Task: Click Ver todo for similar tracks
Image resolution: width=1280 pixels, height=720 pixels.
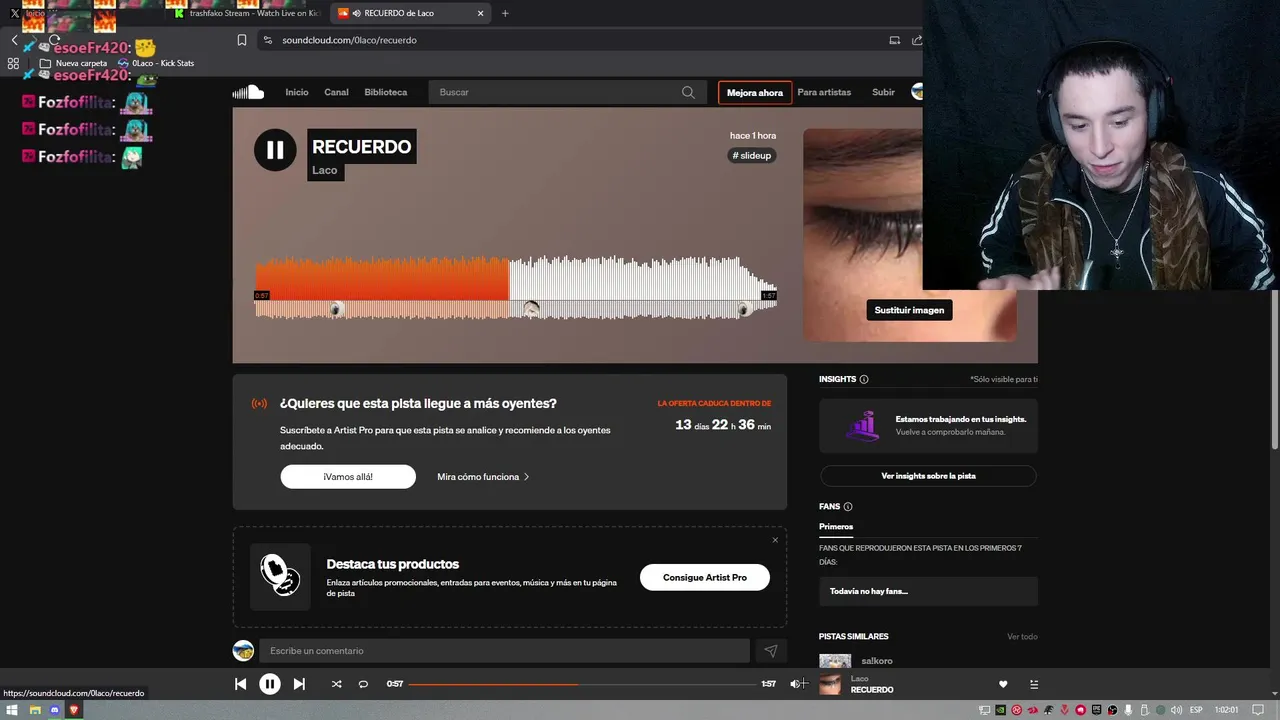Action: click(1022, 636)
